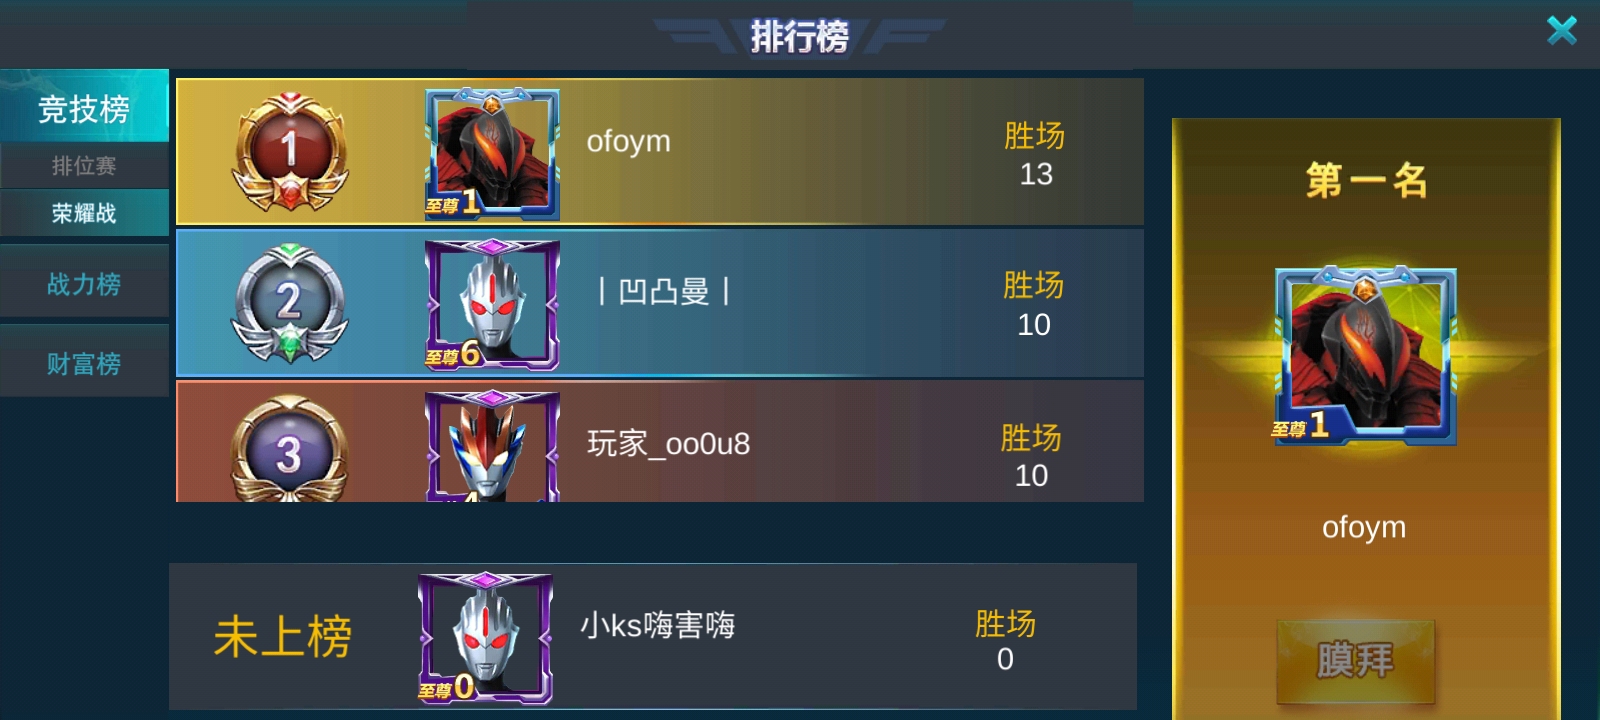This screenshot has width=1600, height=720.
Task: Click the bronze rank 3 medal icon
Action: pyautogui.click(x=290, y=450)
